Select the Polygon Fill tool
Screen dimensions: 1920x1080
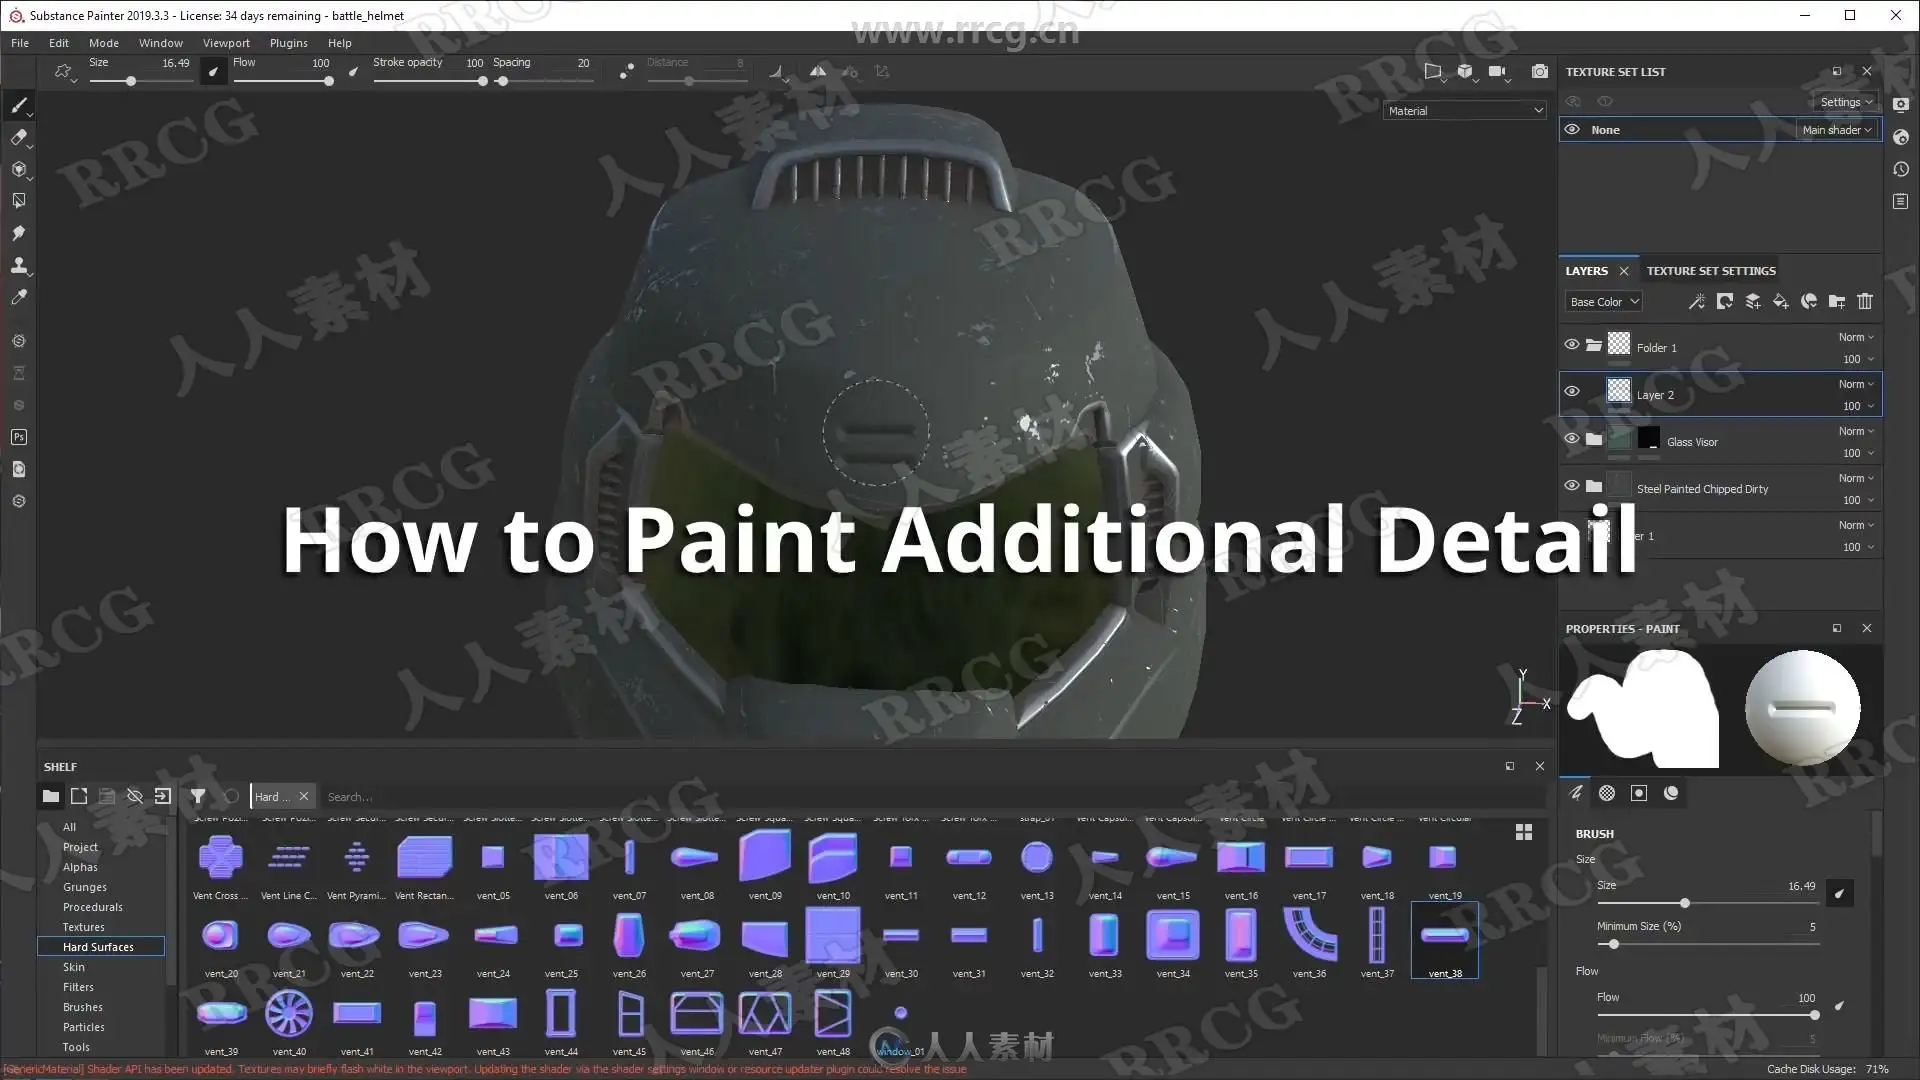[x=19, y=202]
